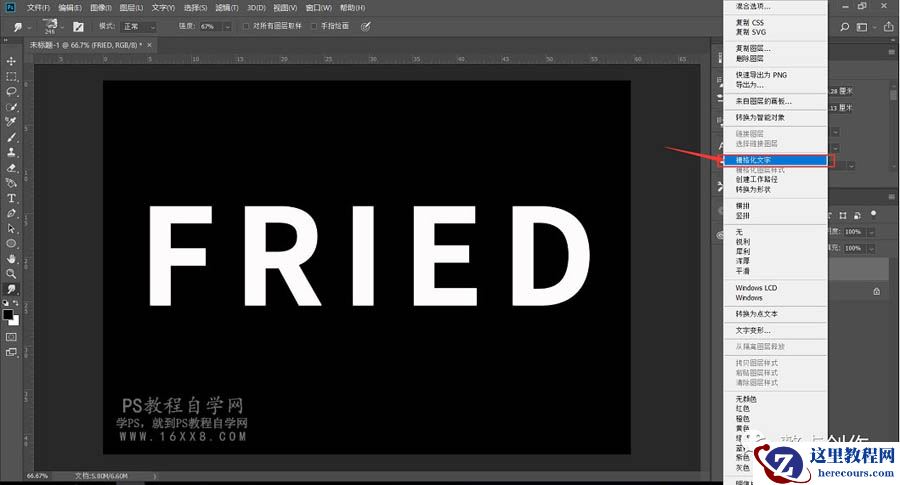The height and width of the screenshot is (485, 900).
Task: Close the 未标题-1 document tab
Action: point(151,45)
